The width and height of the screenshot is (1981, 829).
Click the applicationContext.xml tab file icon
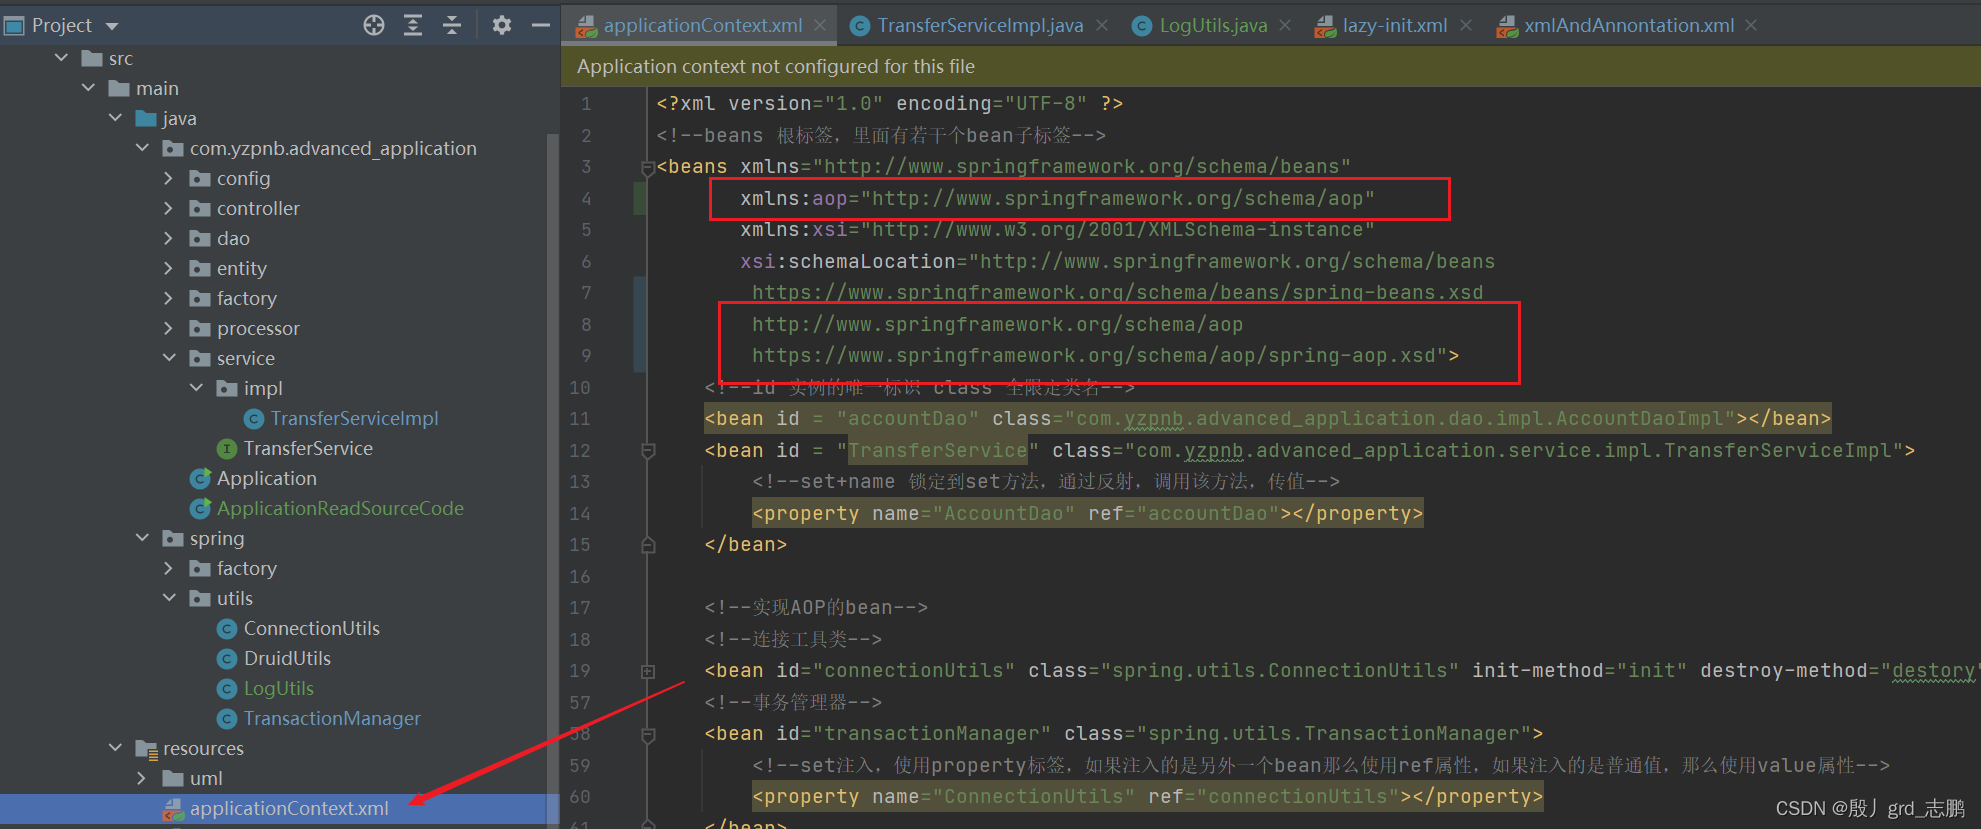(x=587, y=26)
